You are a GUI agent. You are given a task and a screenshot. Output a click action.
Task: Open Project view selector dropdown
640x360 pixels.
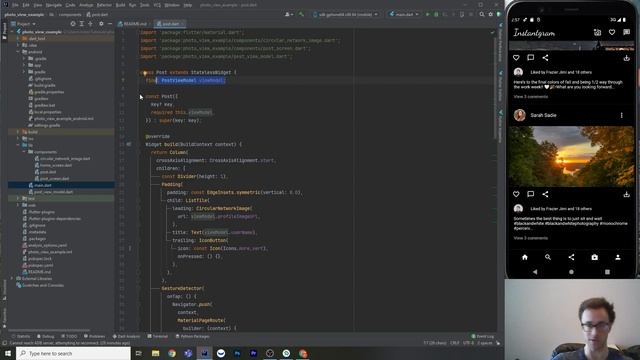click(23, 24)
